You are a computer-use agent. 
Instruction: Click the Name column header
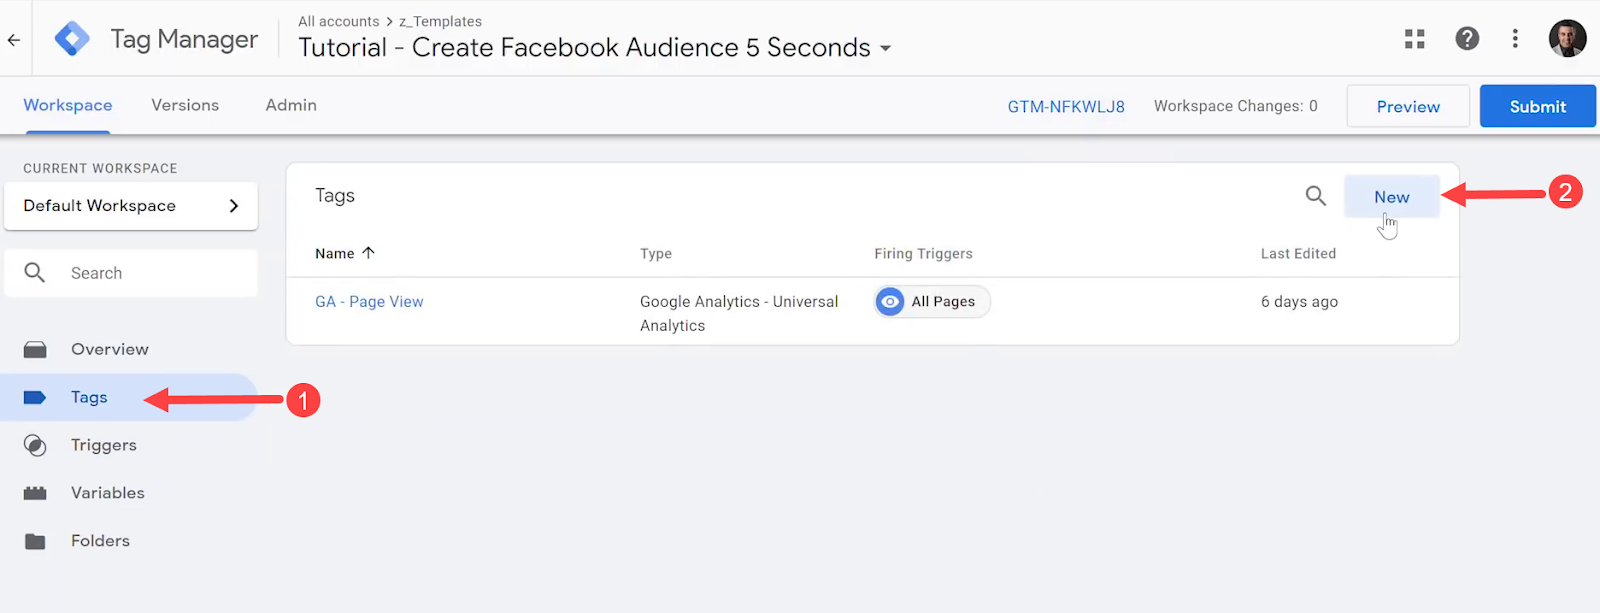pos(334,253)
